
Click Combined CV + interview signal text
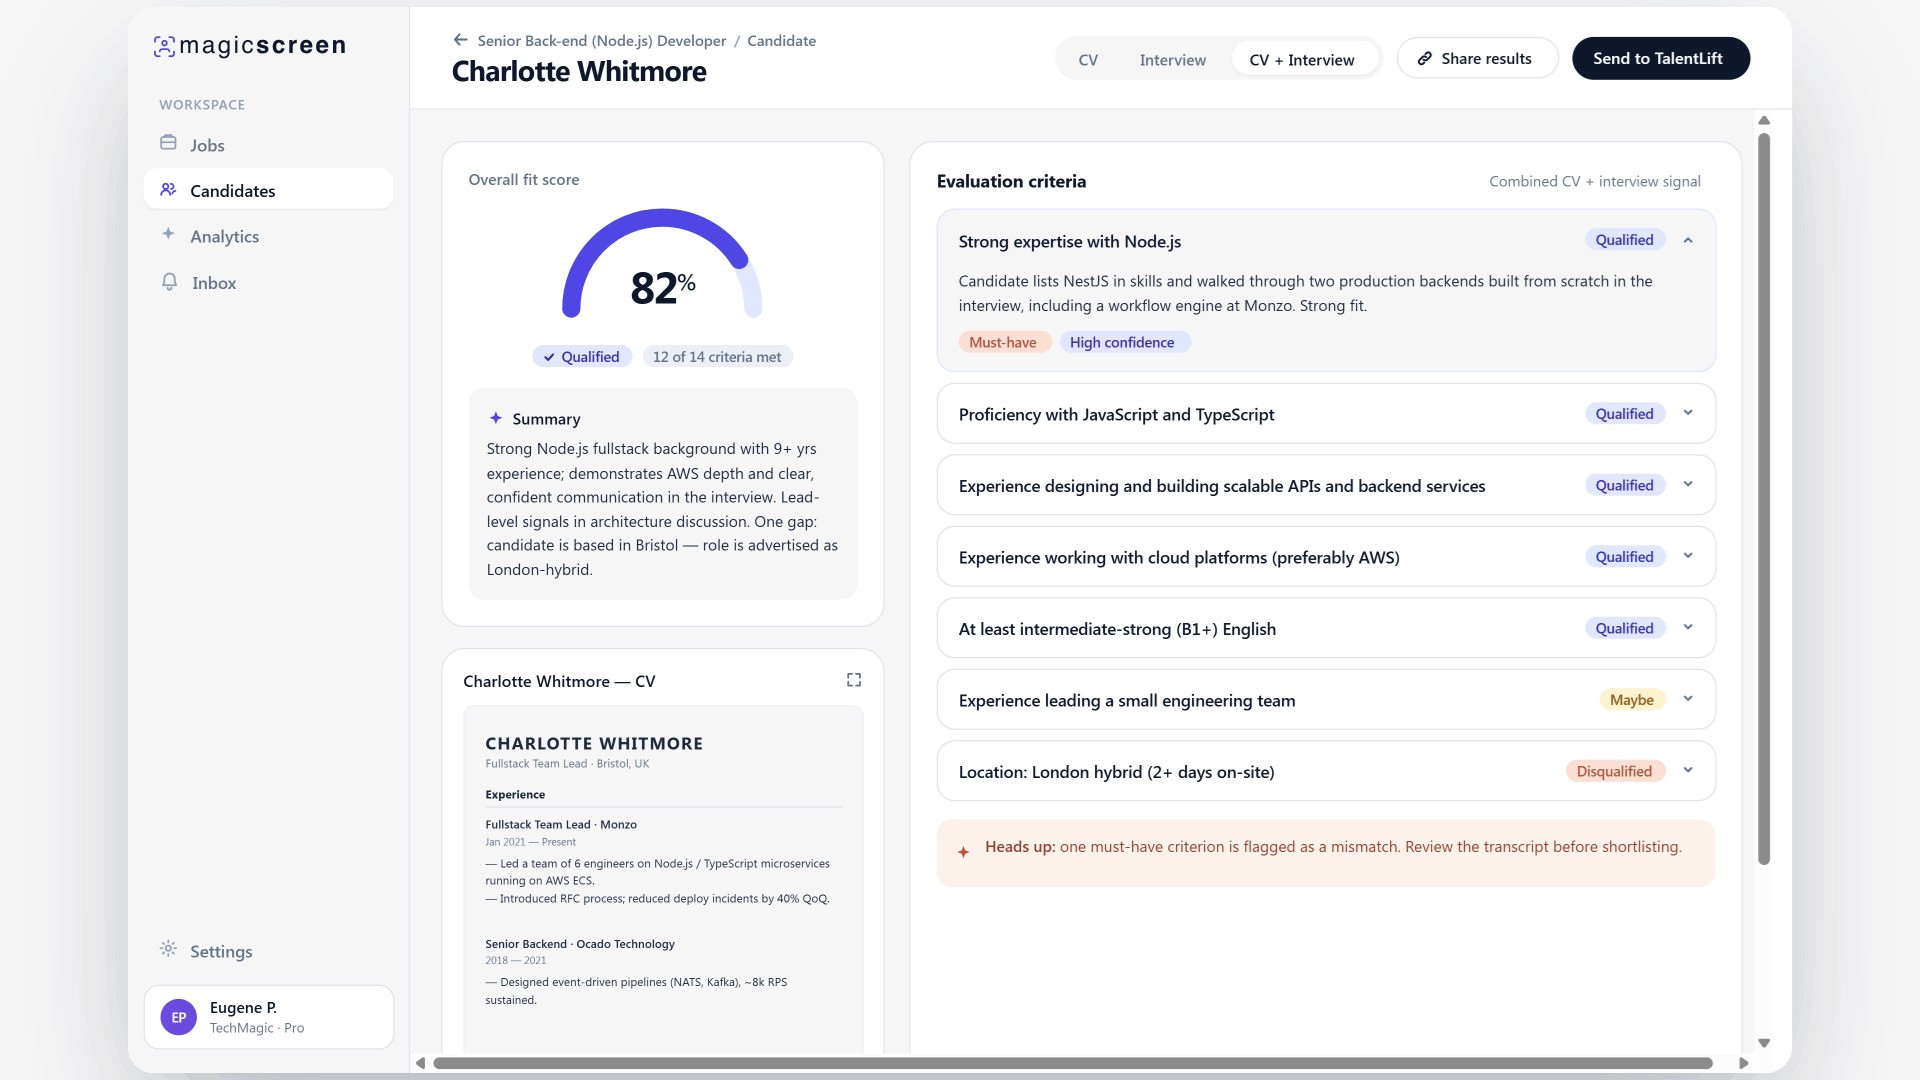1594,181
